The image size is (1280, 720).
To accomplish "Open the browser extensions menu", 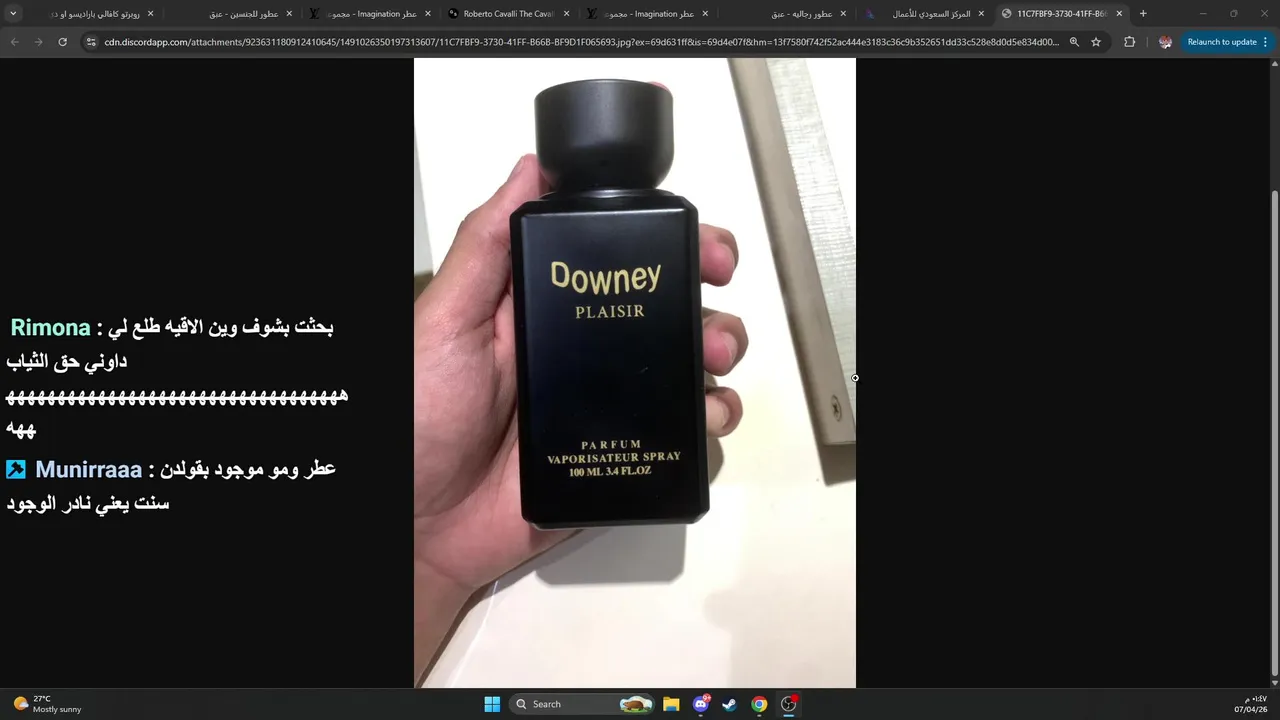I will pos(1130,42).
